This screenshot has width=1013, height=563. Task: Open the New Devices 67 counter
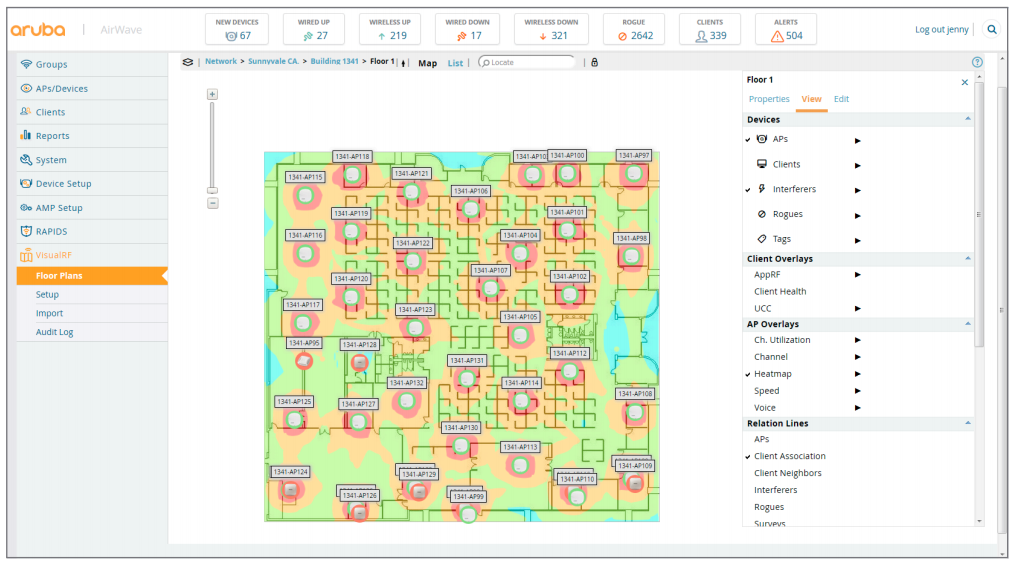[x=237, y=30]
